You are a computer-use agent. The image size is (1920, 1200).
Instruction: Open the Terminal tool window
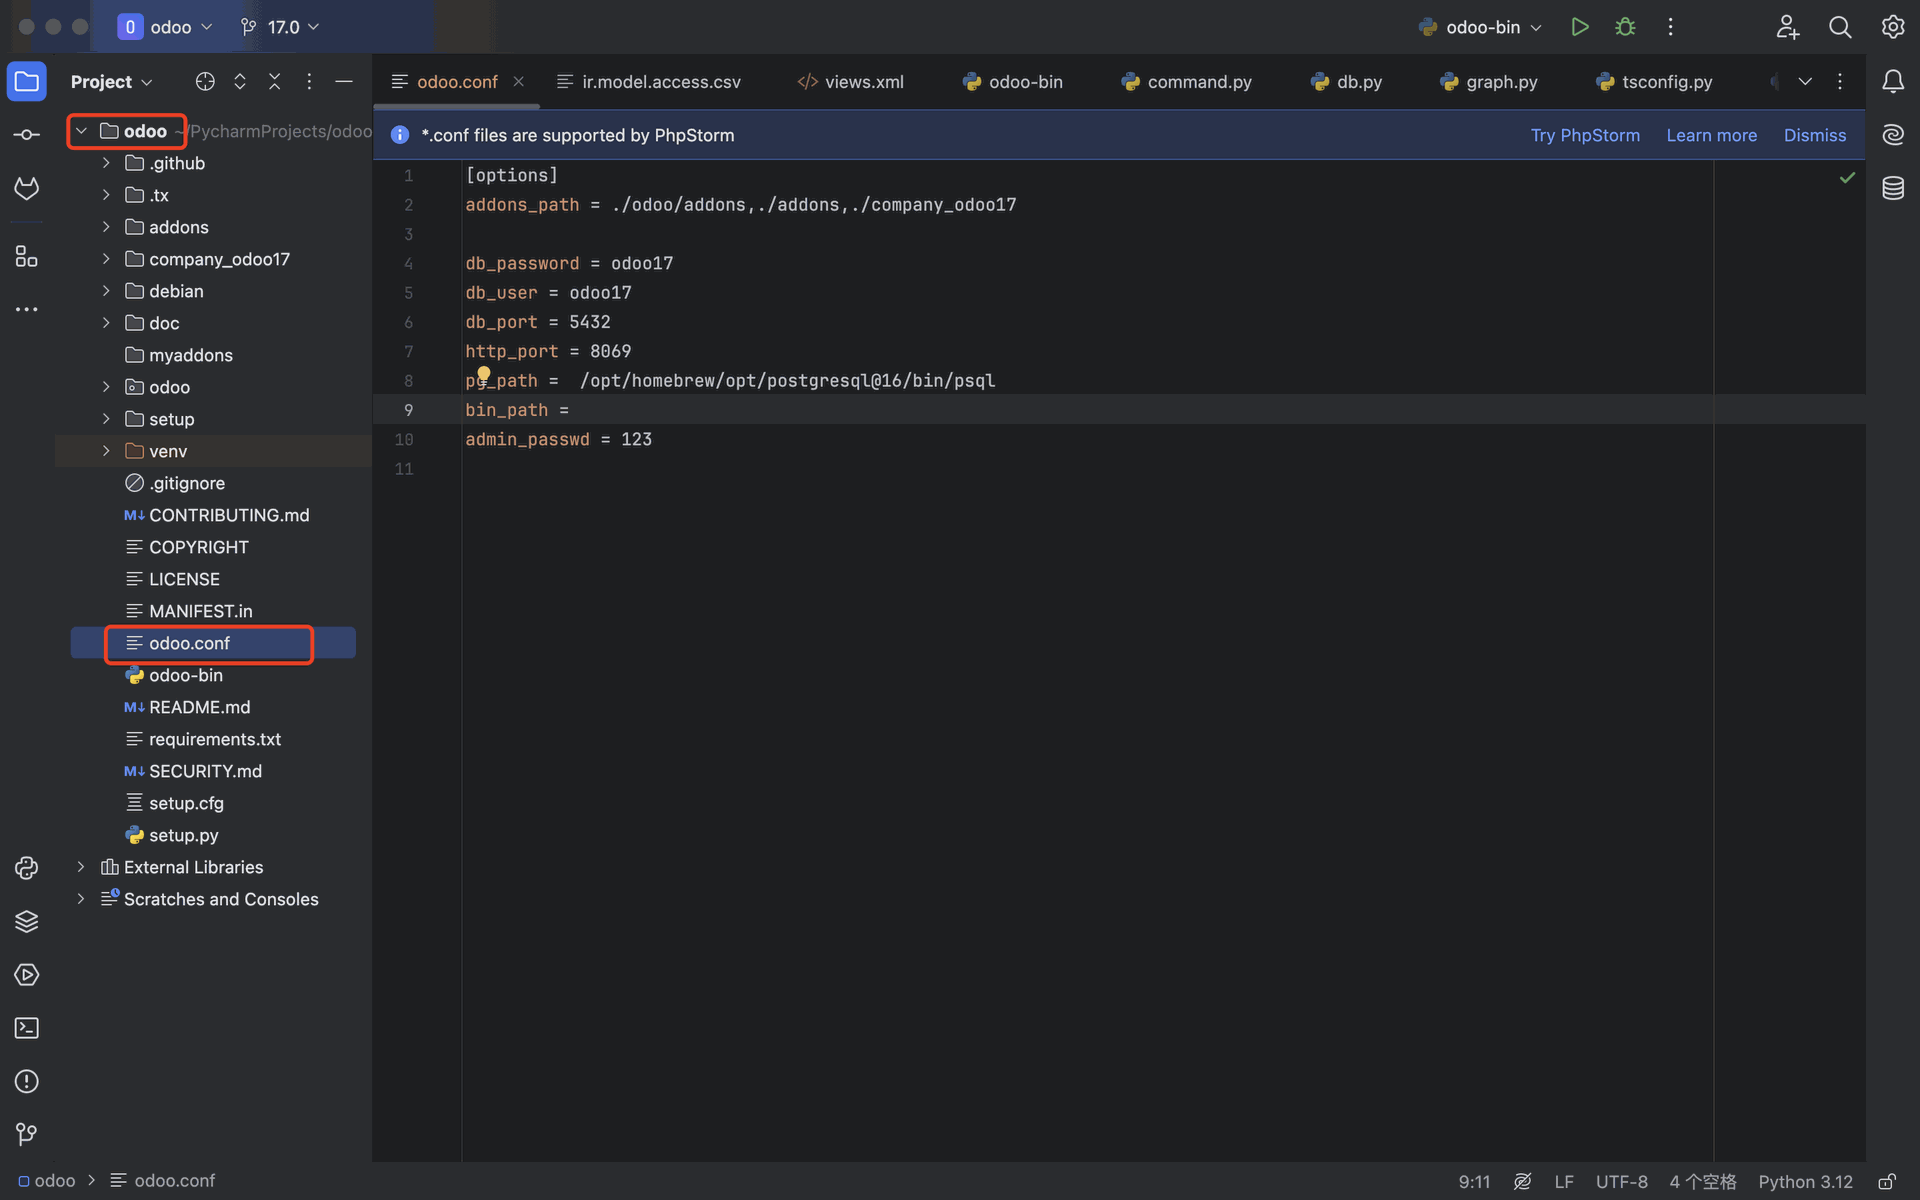(27, 1028)
